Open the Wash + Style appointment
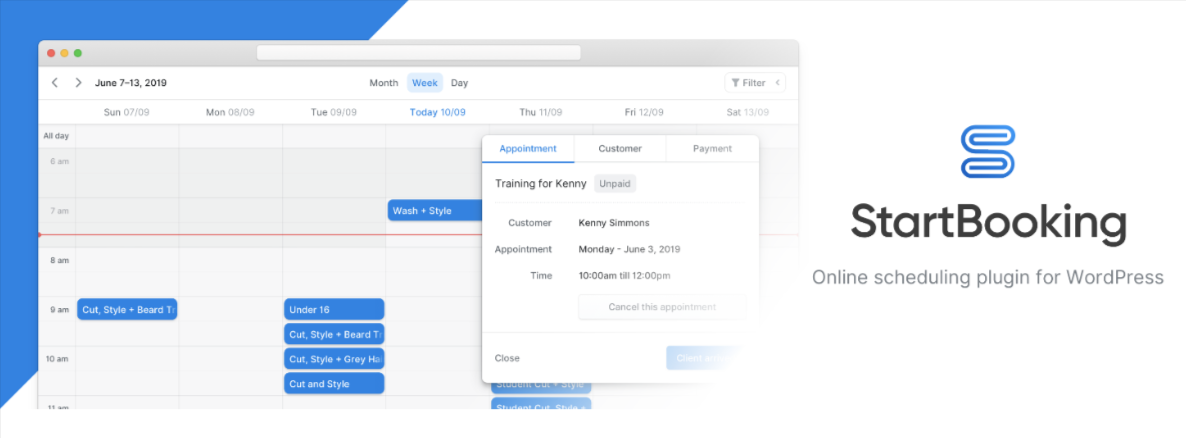The height and width of the screenshot is (438, 1186). tap(436, 210)
